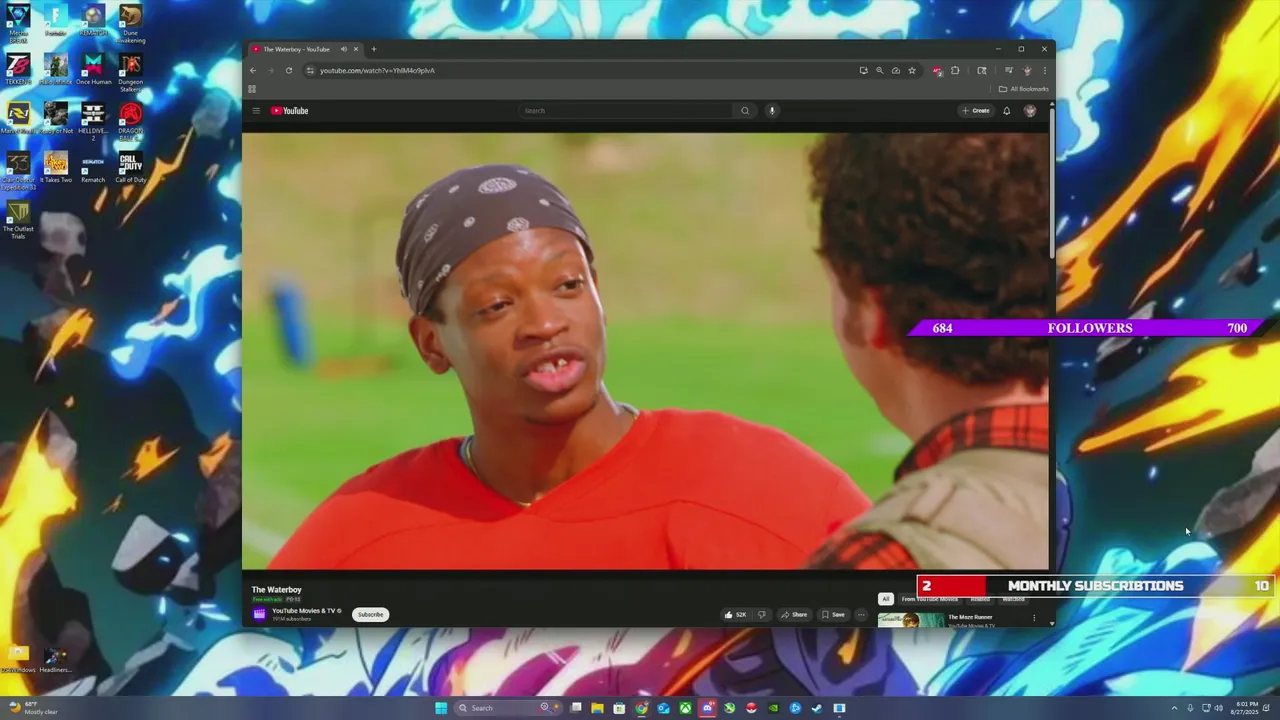
Task: Open the TEKKEN 8 desktop shortcut
Action: 18,69
